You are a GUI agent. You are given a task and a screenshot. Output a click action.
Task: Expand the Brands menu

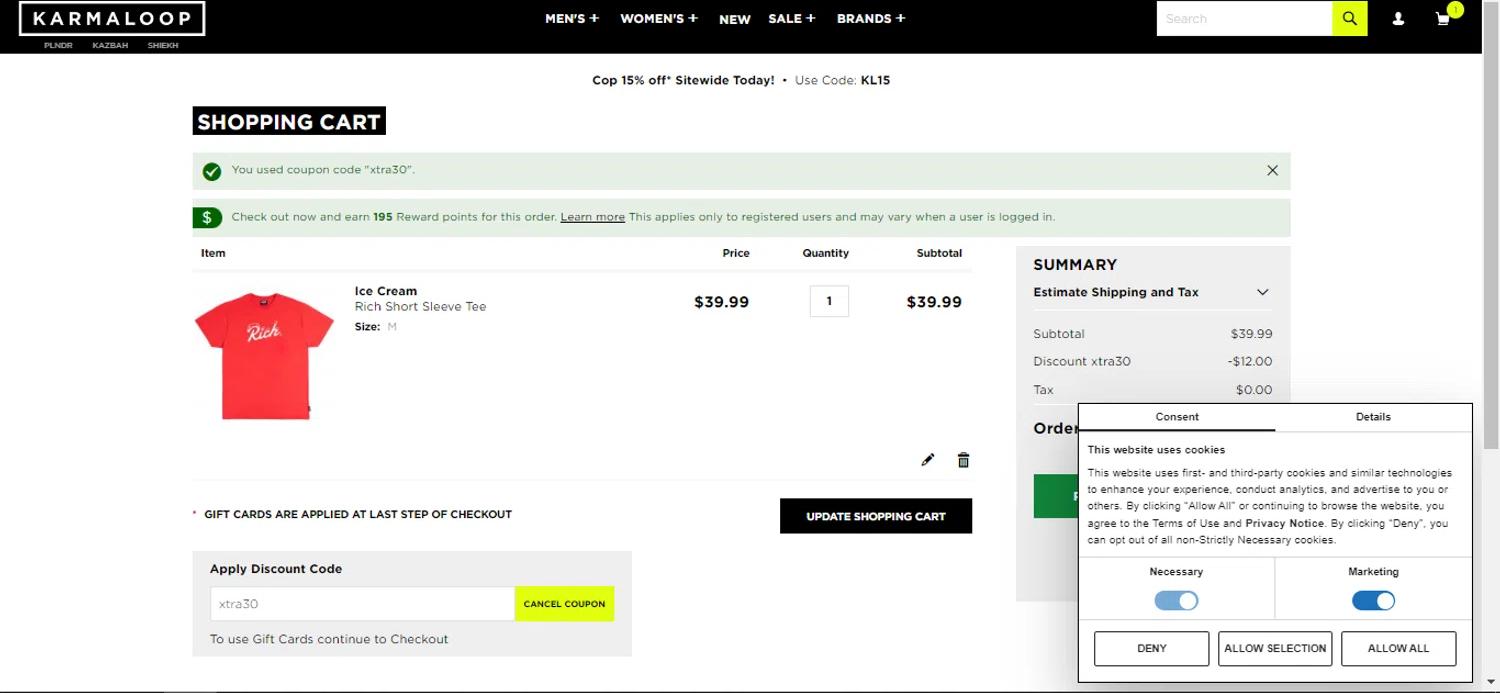pos(870,19)
